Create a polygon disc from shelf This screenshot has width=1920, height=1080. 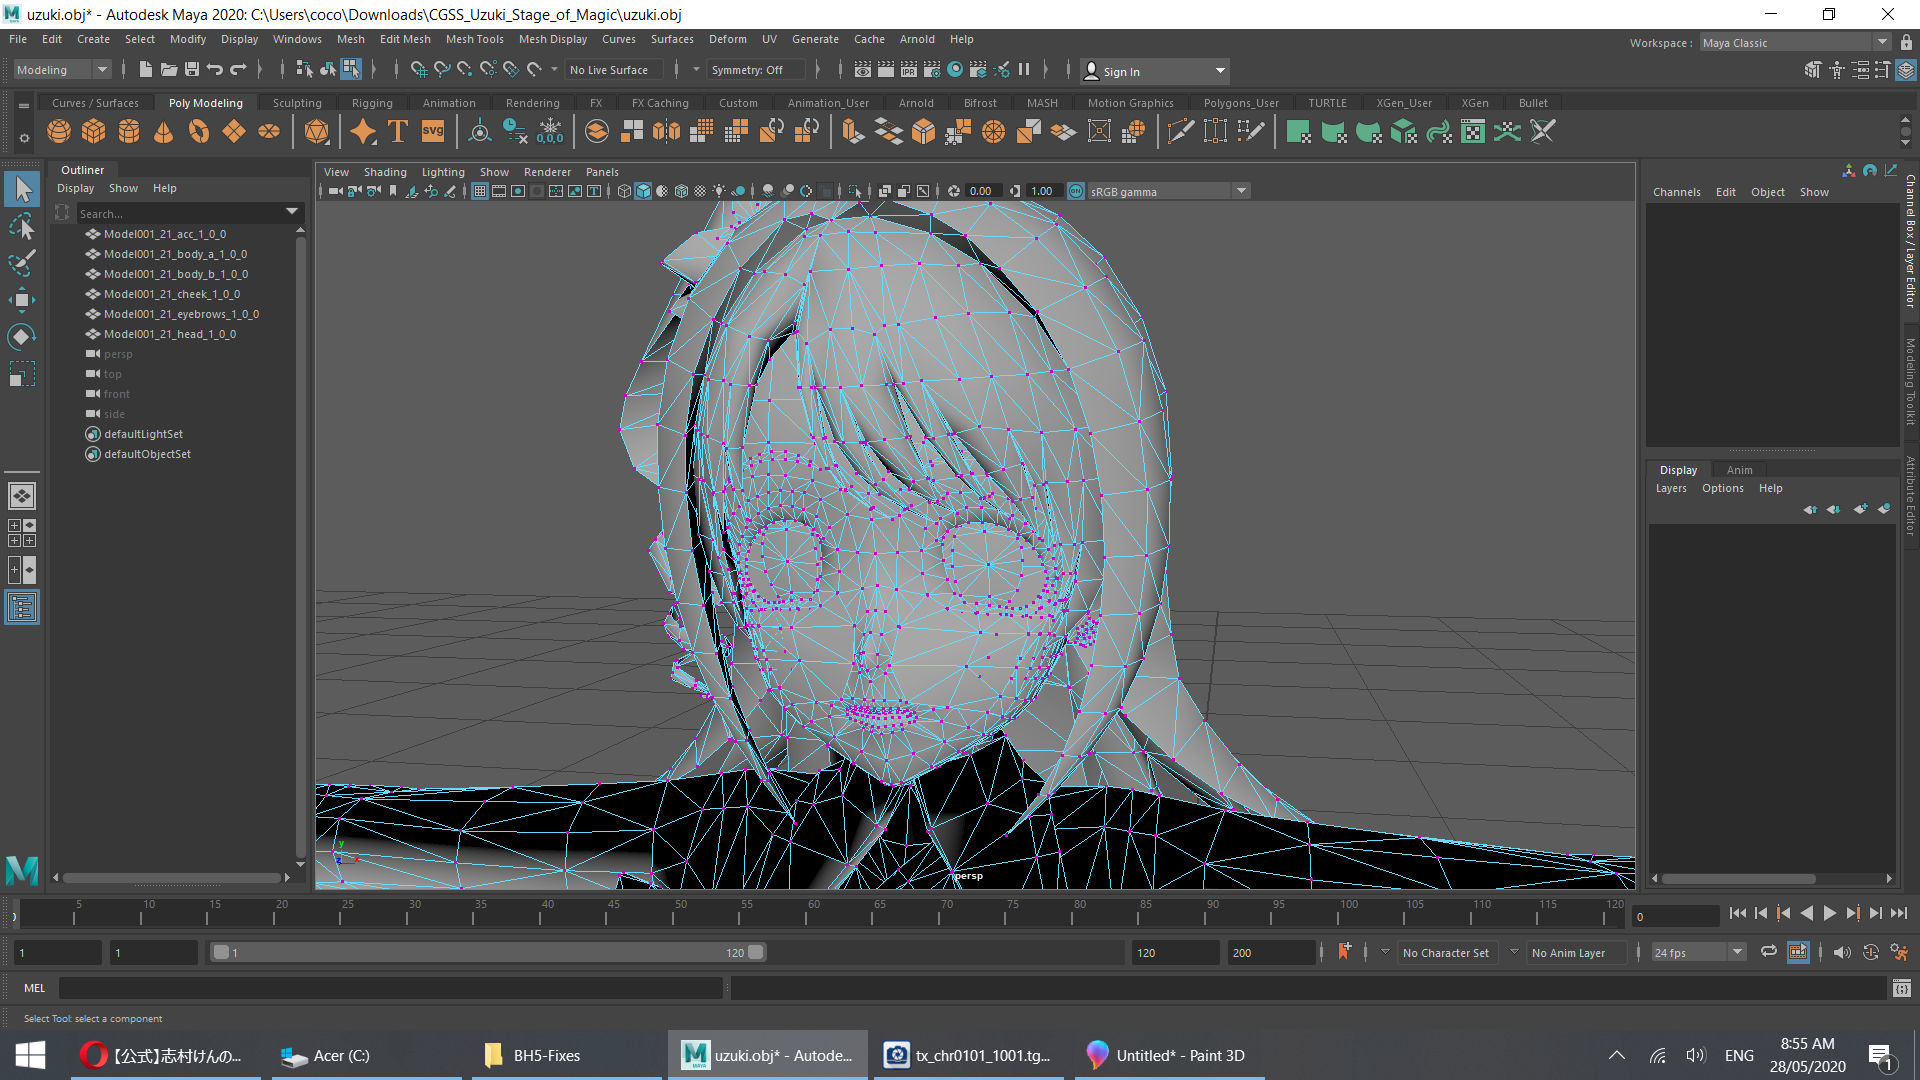point(269,131)
